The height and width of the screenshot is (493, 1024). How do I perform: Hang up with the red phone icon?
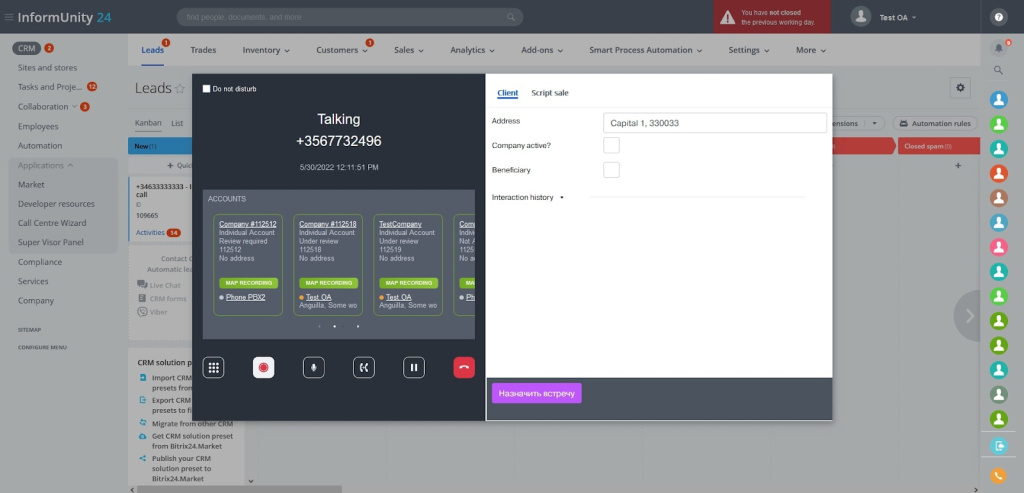464,368
